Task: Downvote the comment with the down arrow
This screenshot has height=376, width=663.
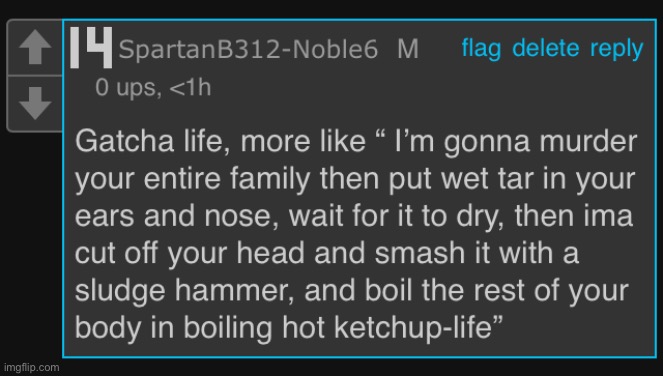Action: click(x=35, y=104)
